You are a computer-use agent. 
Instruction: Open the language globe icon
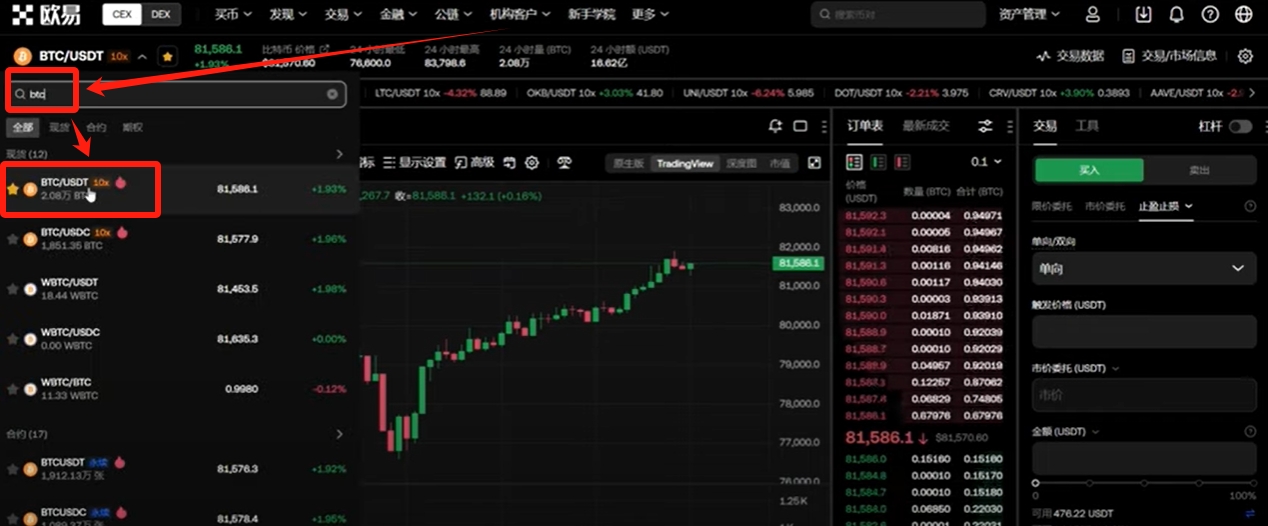(1243, 15)
